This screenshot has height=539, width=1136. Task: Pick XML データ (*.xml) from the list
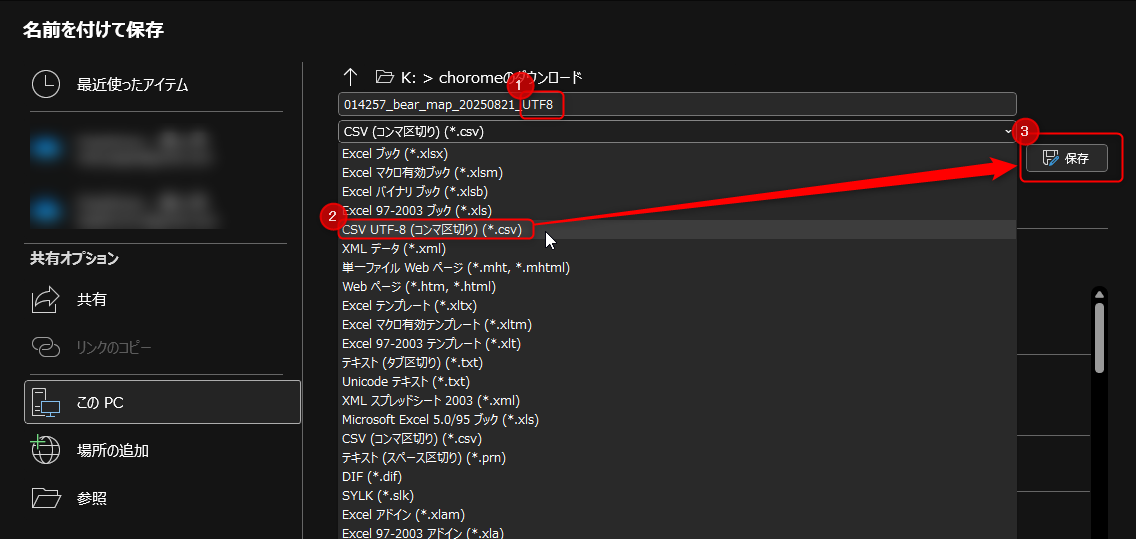click(394, 249)
